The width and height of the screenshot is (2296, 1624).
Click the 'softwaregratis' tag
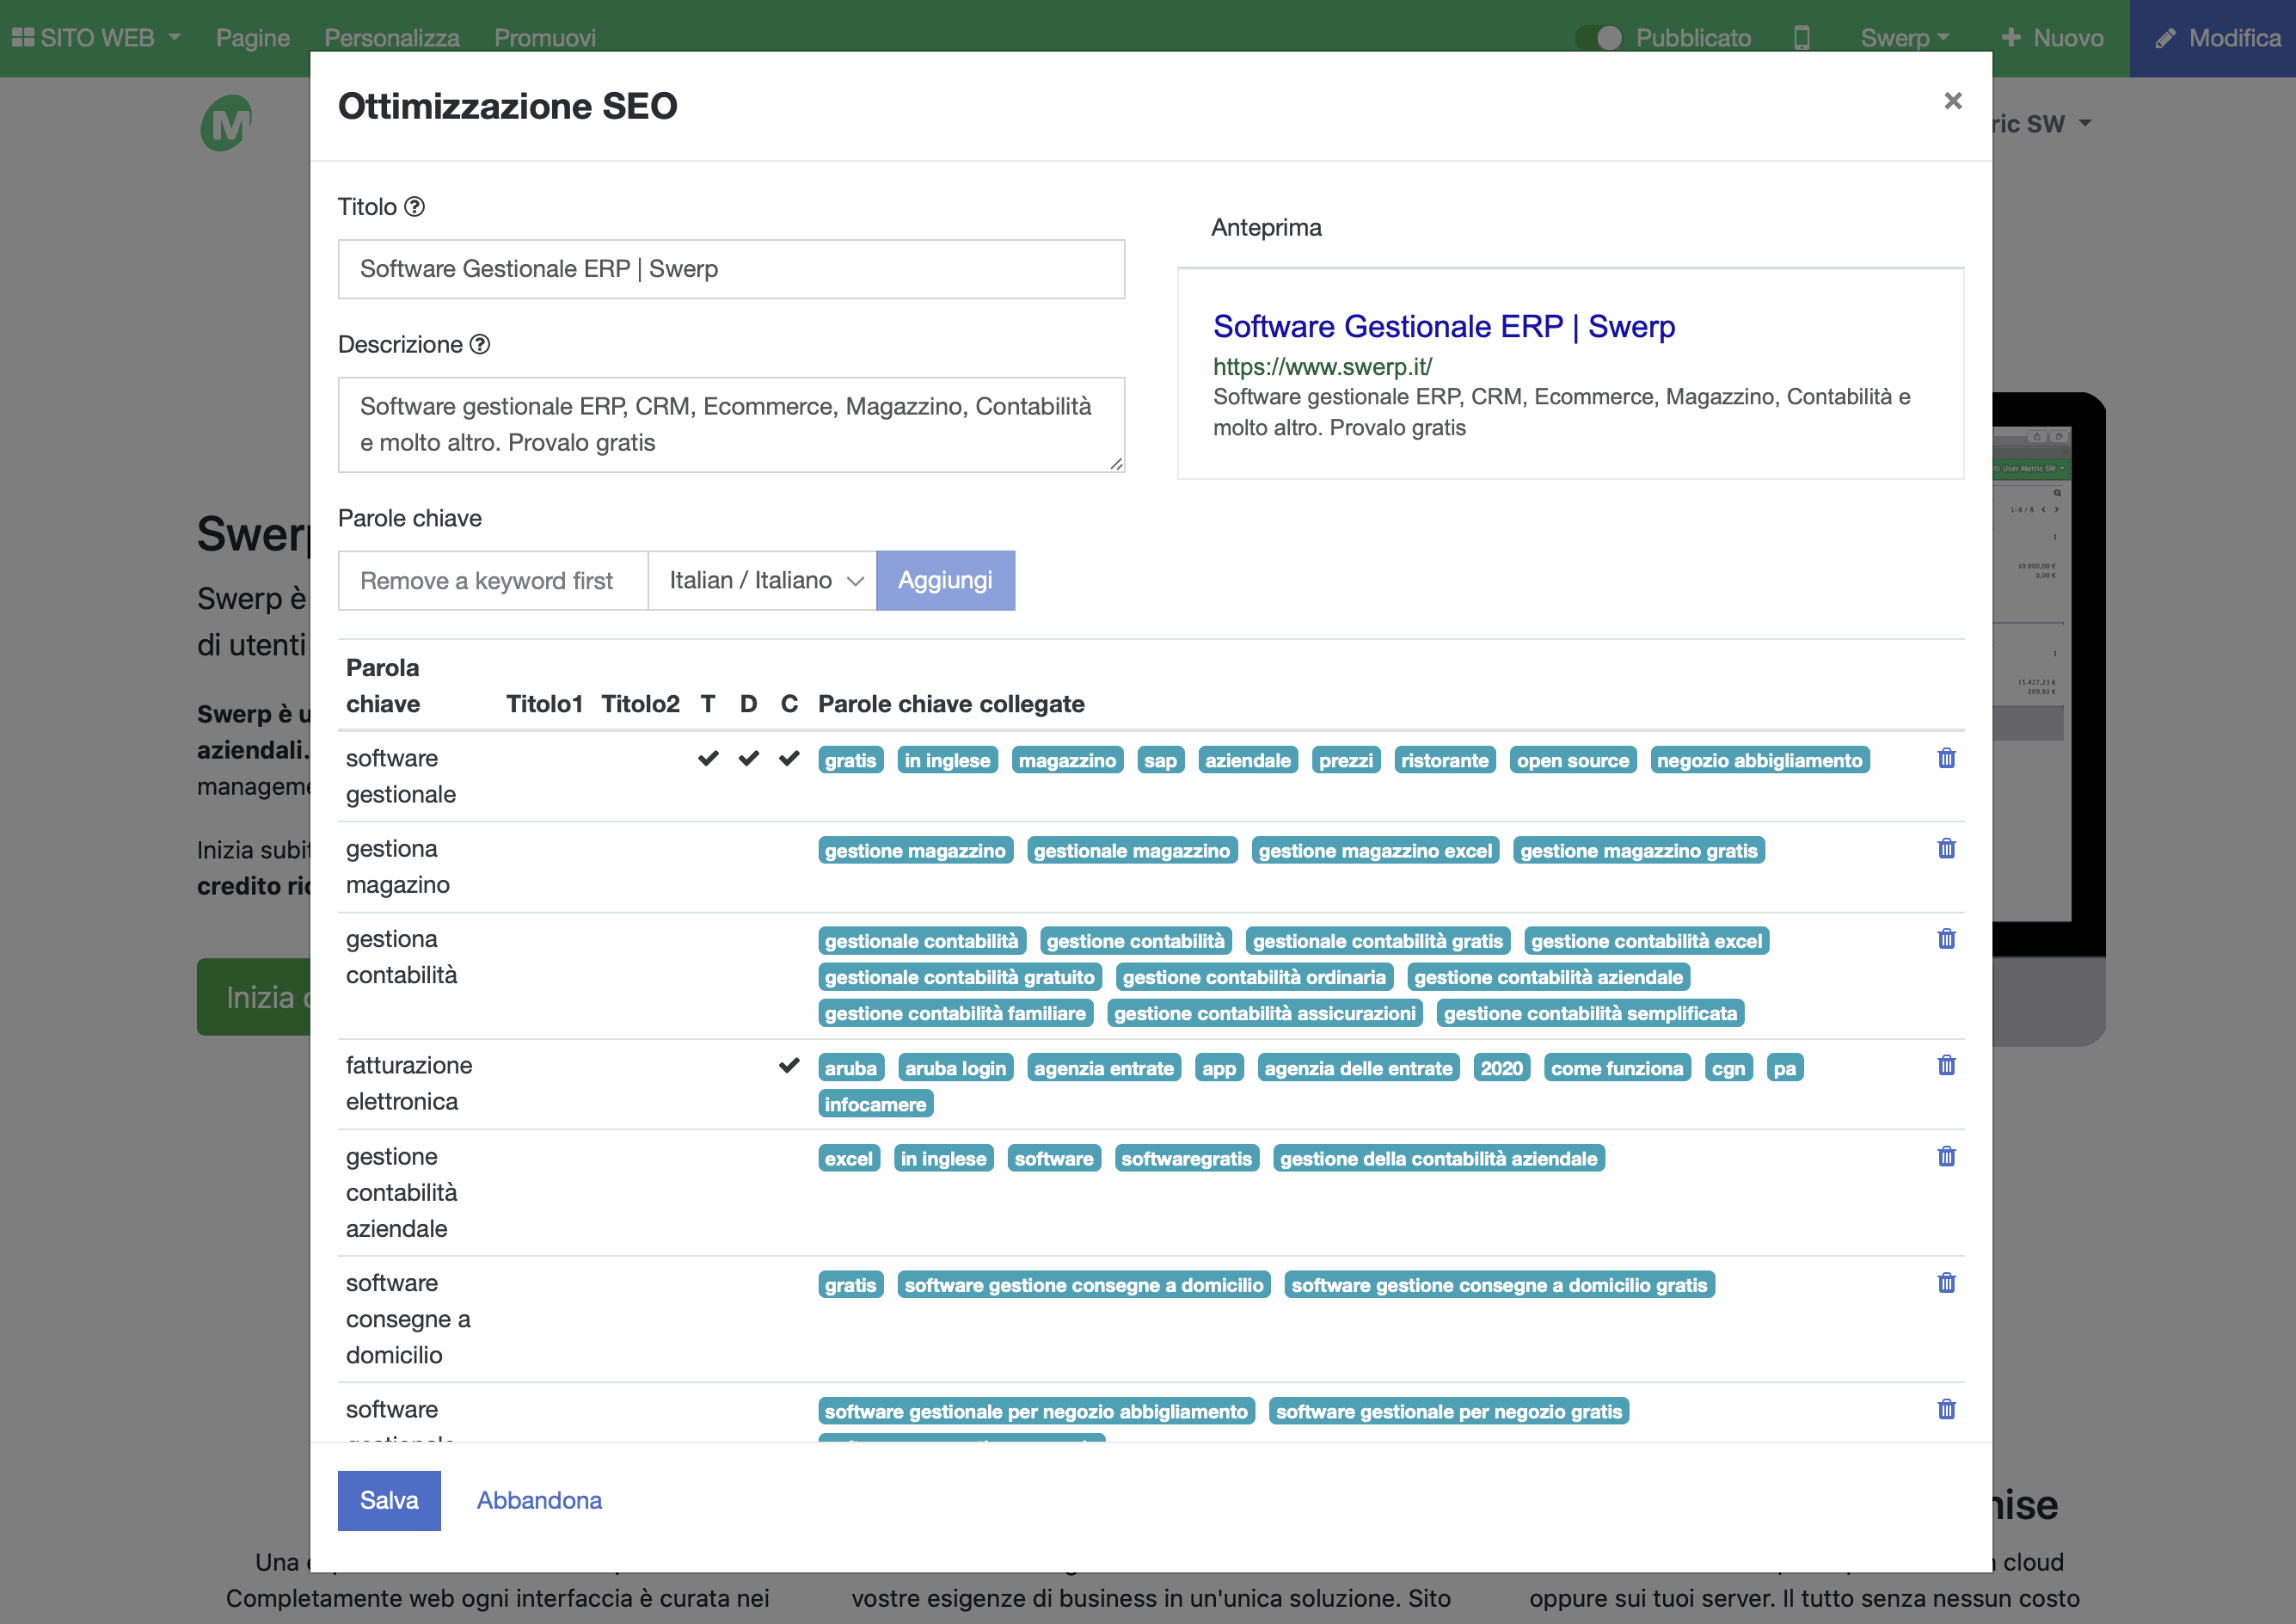click(1186, 1158)
